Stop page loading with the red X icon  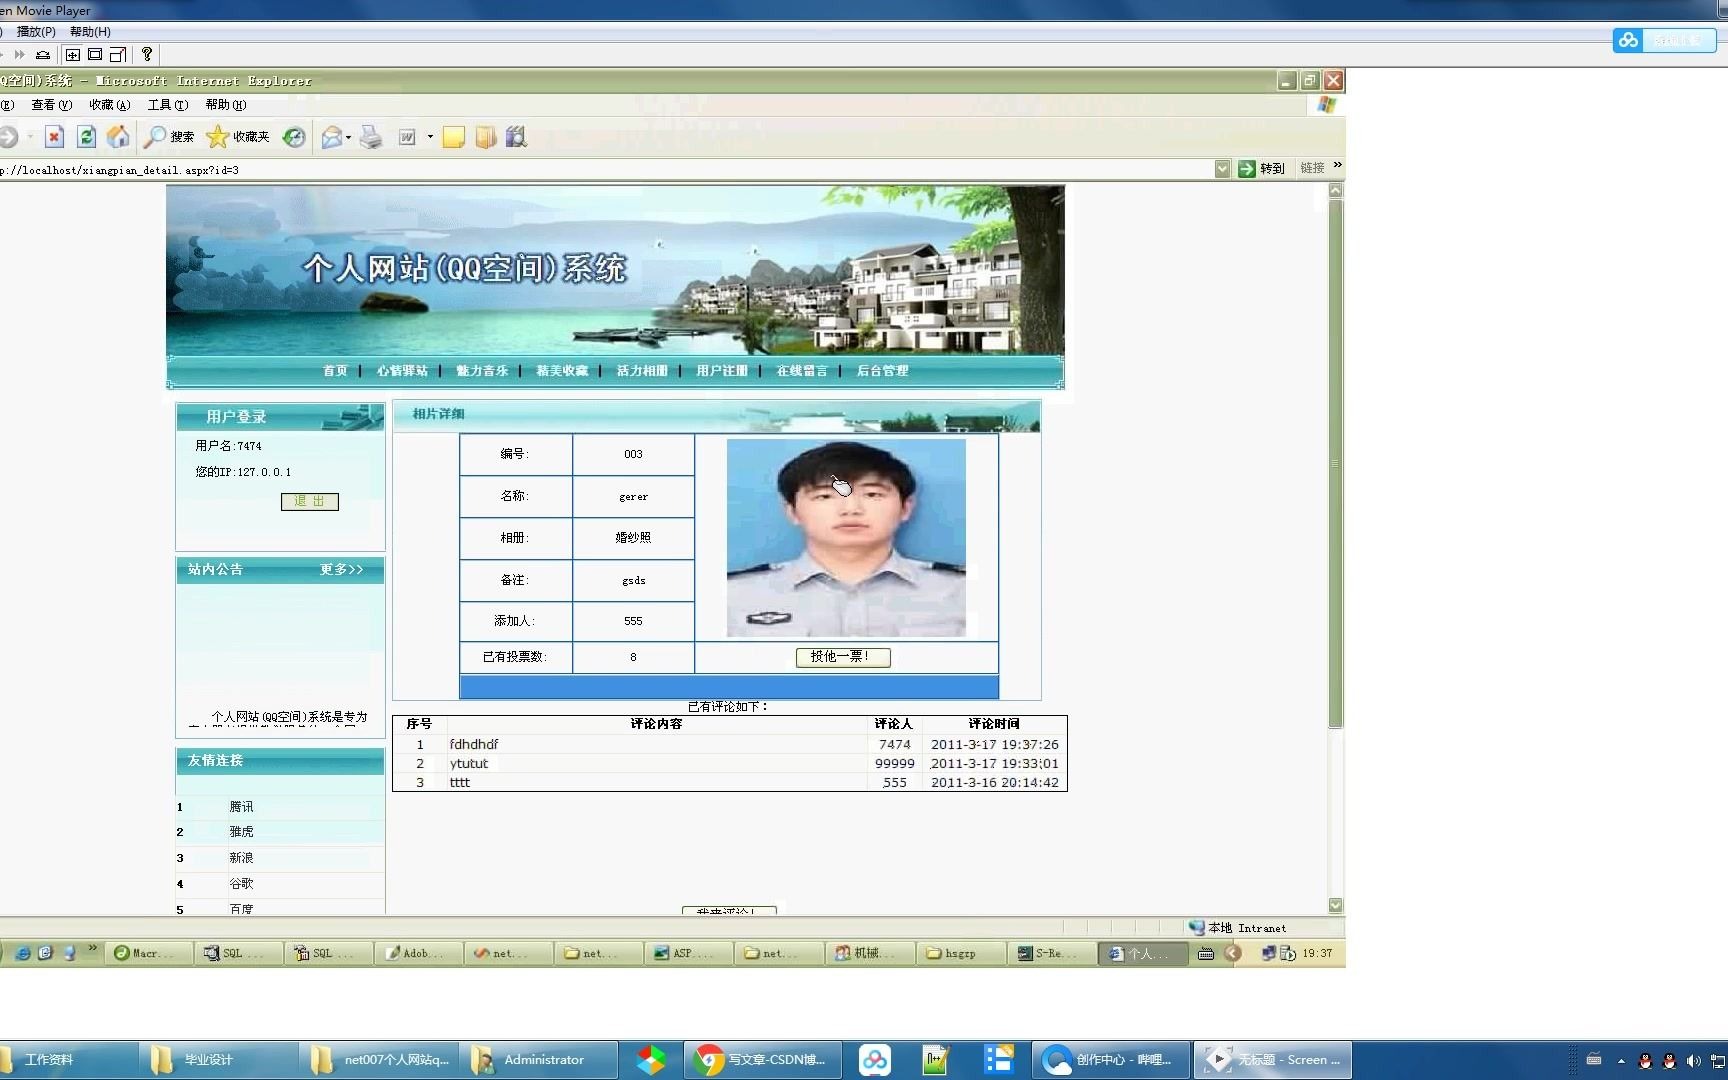pos(53,136)
